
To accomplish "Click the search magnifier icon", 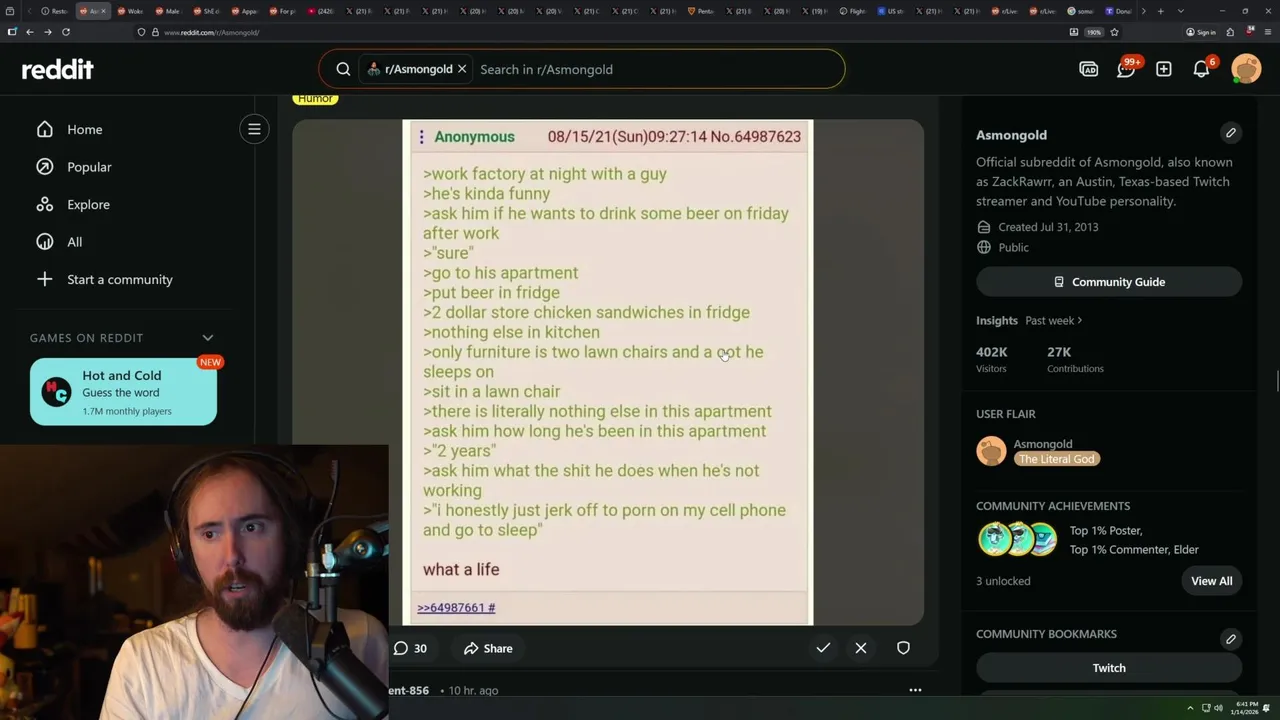I will [x=343, y=69].
